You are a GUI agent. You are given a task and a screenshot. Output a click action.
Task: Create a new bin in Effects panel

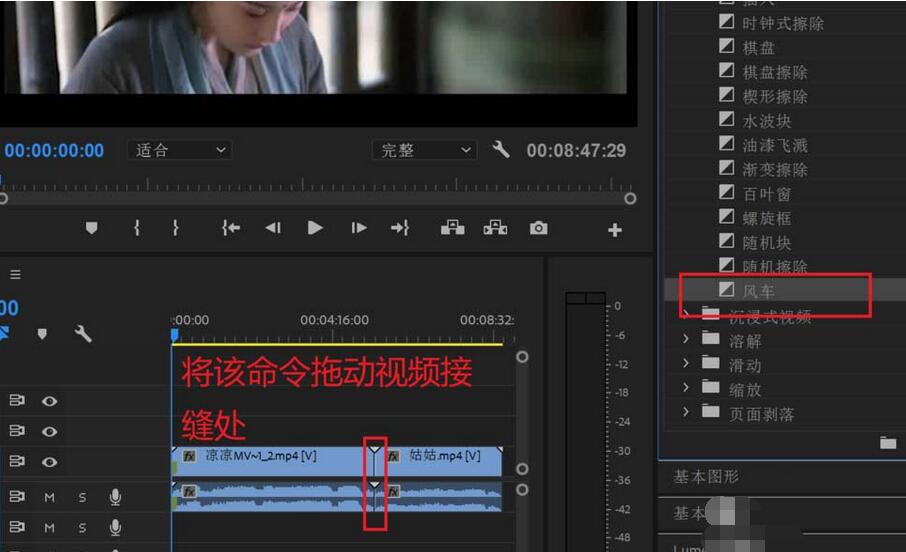coord(888,443)
